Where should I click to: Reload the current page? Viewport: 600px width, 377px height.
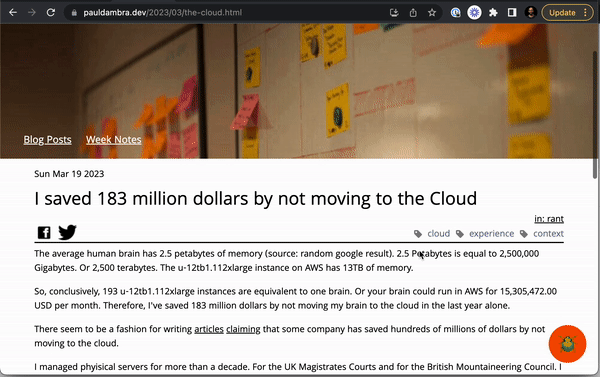(x=51, y=13)
